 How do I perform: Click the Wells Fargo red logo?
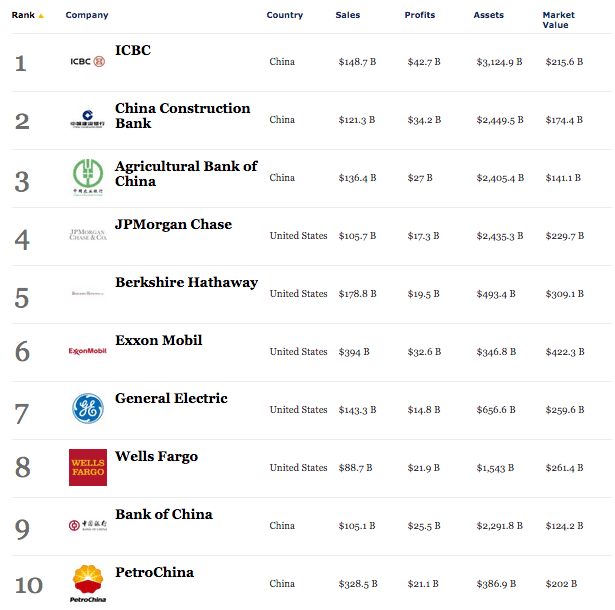[87, 467]
